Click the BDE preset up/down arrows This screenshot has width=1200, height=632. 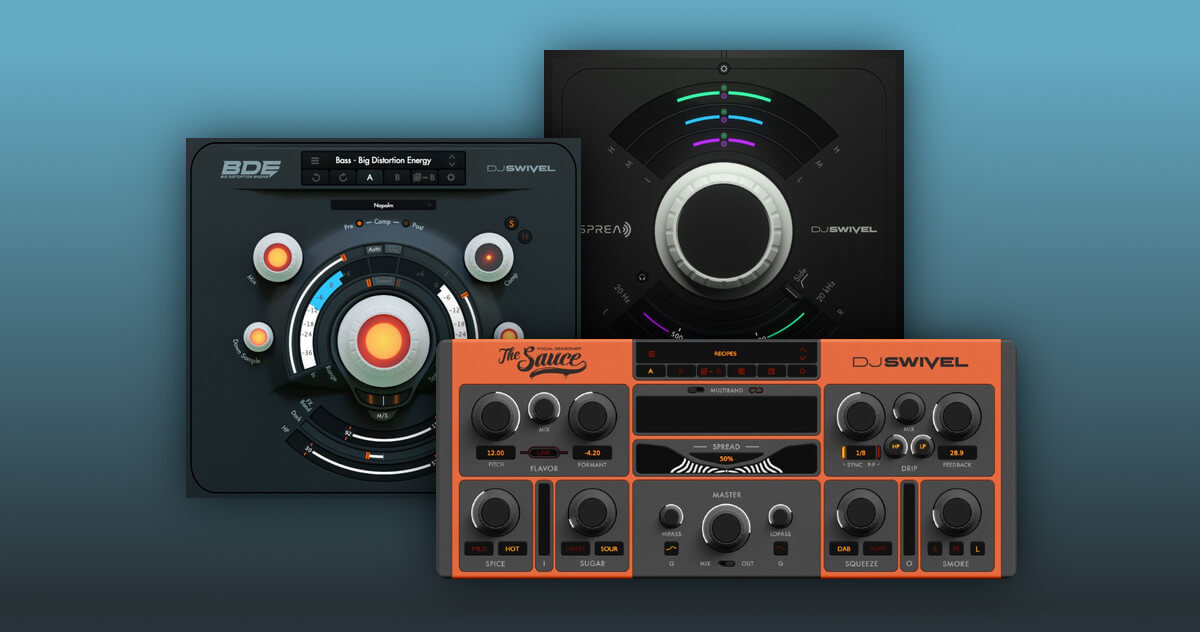pyautogui.click(x=452, y=160)
